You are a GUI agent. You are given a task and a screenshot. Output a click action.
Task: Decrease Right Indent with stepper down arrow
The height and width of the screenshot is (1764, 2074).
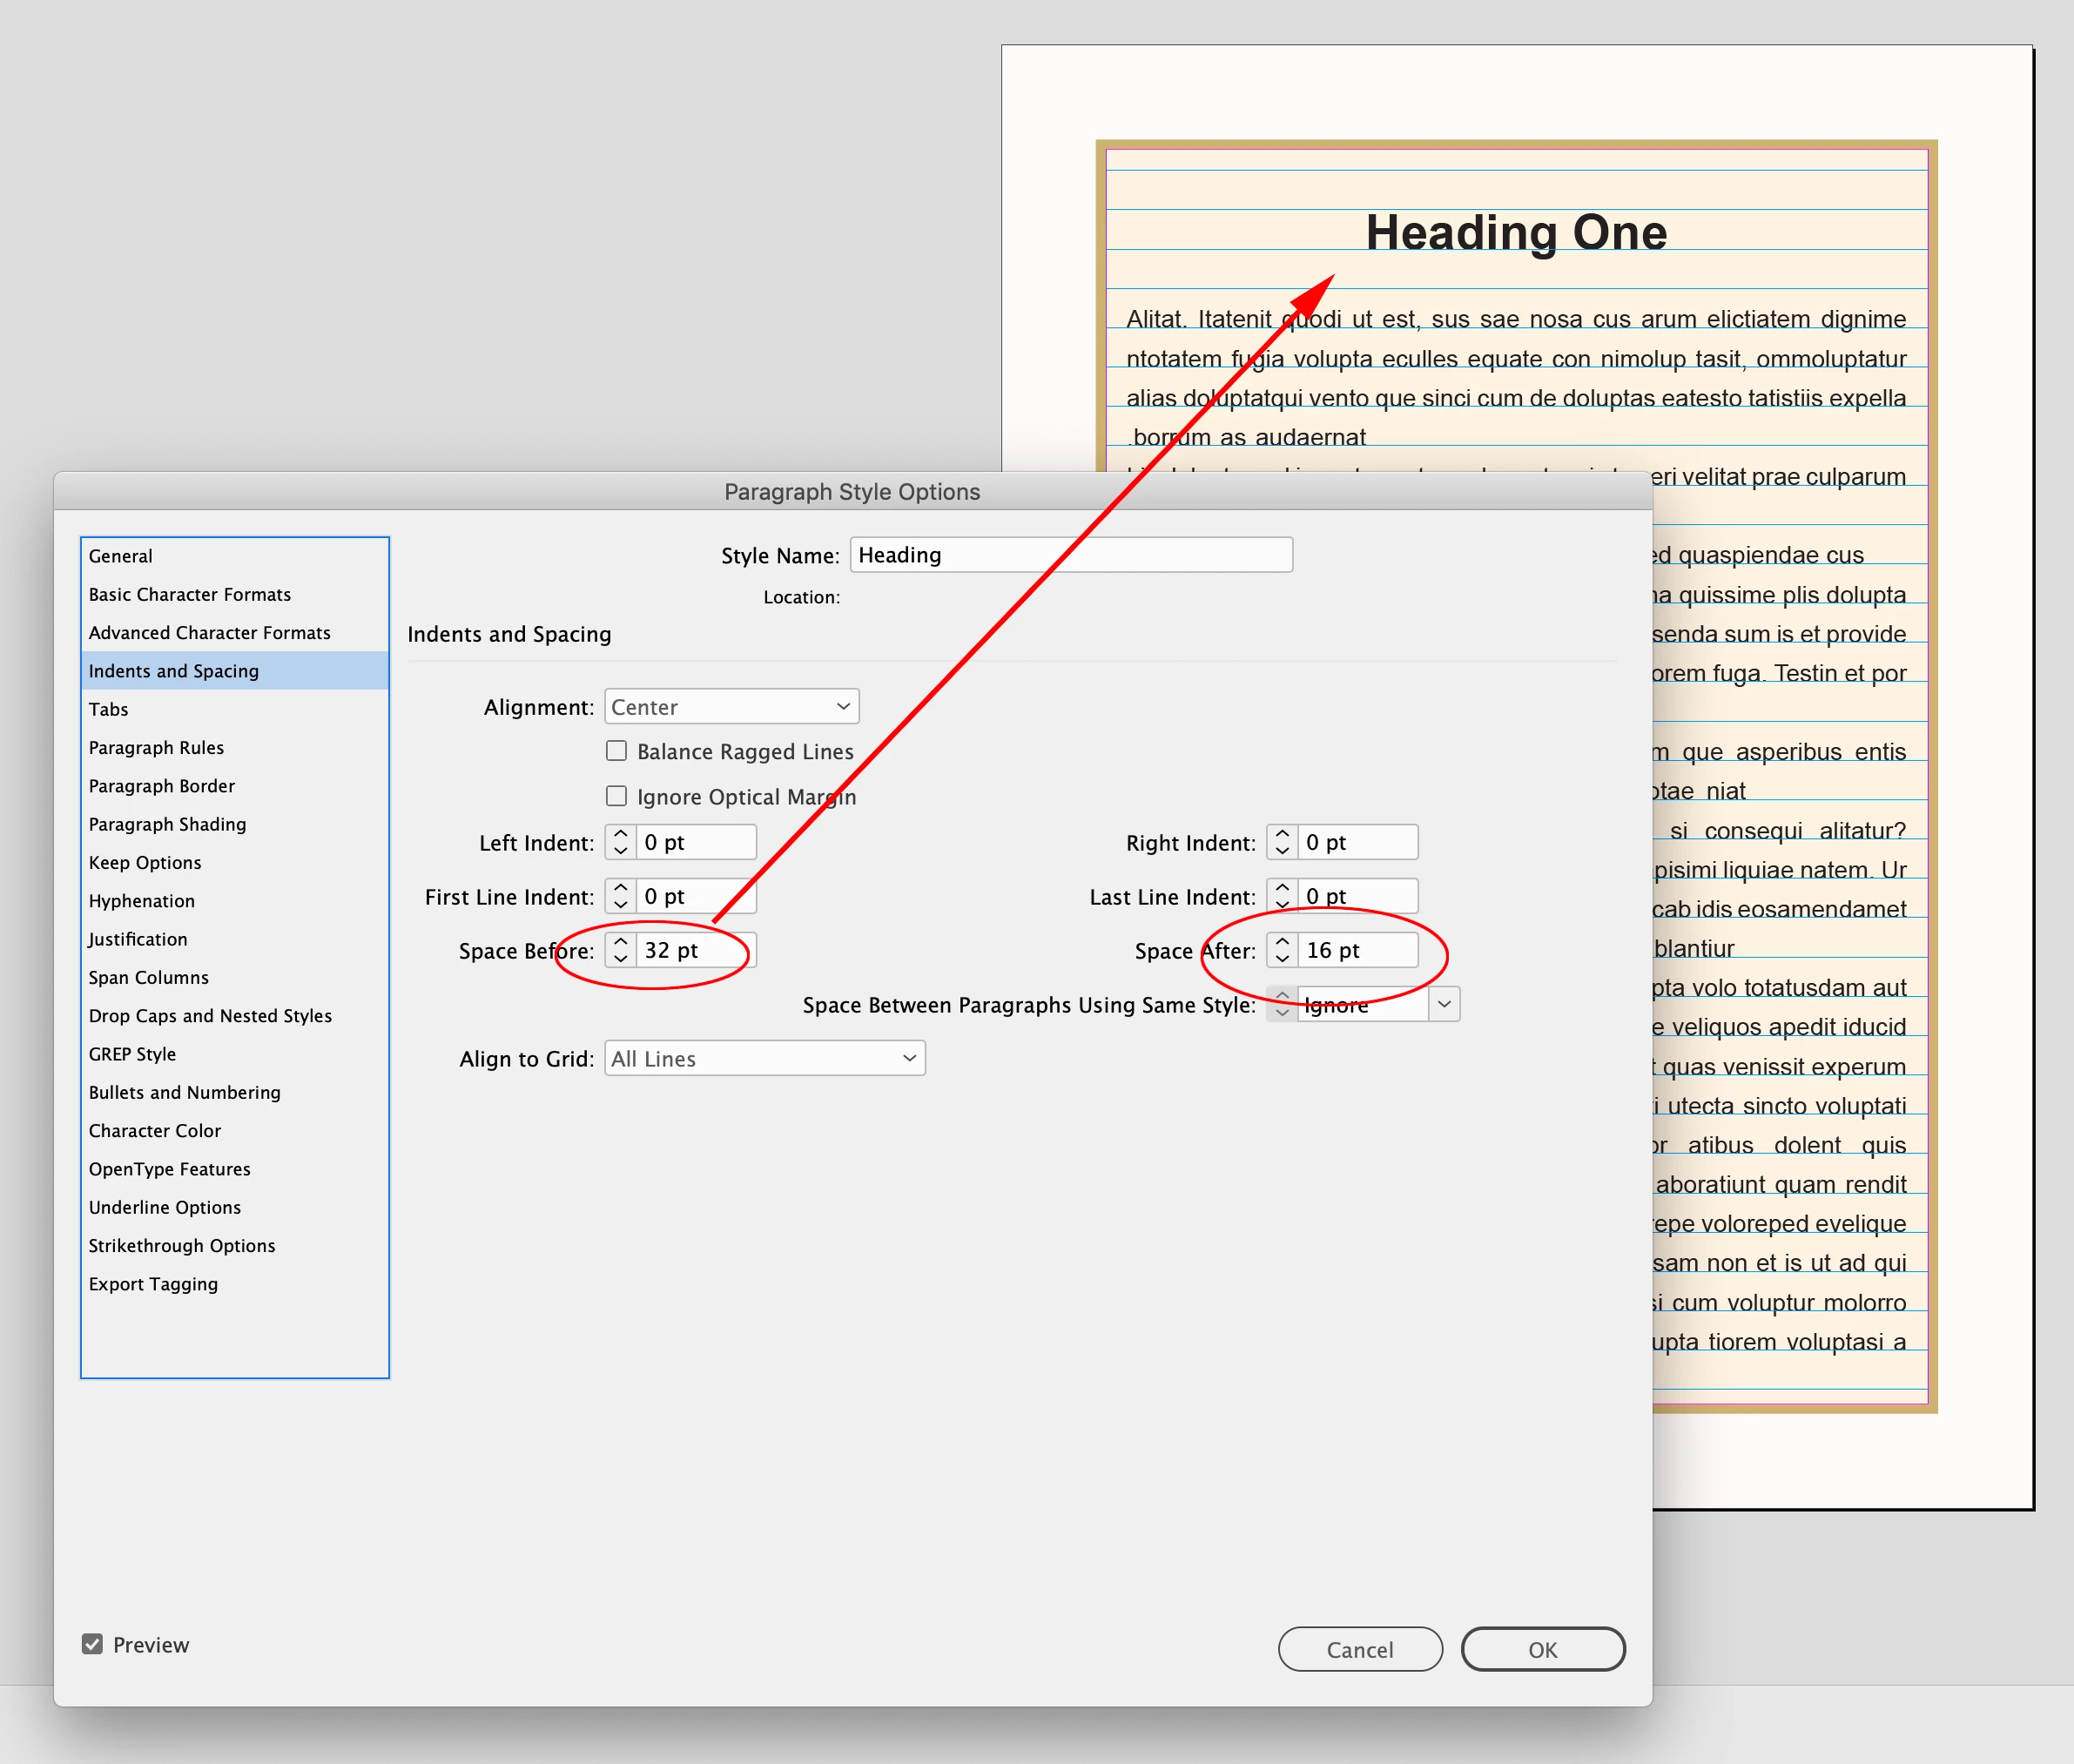point(1282,851)
